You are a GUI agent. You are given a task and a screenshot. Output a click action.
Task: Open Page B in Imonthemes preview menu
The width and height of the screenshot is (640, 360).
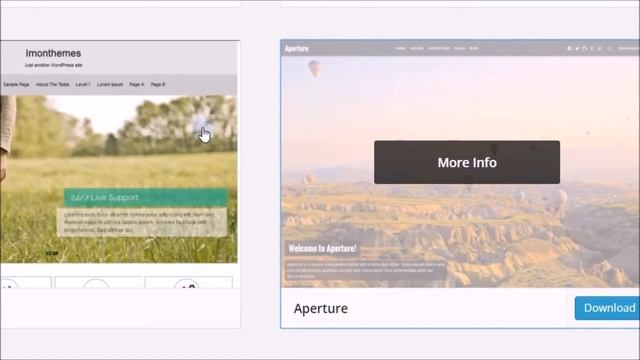[158, 84]
